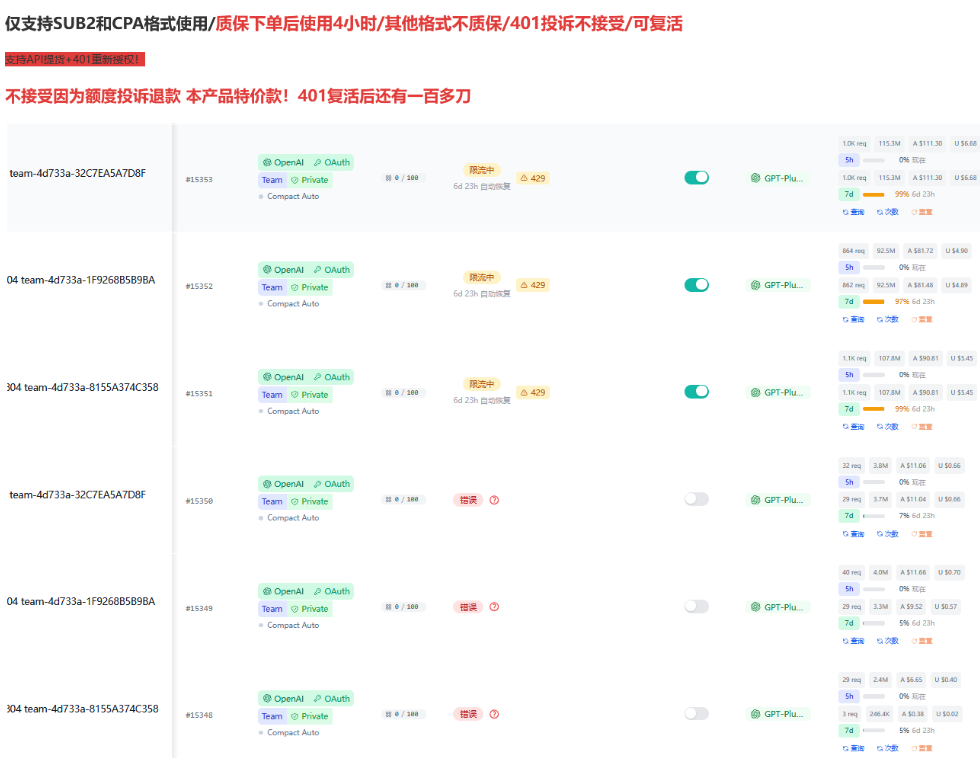
Task: Click the orange 重置 link in row #15353
Action: tap(922, 212)
